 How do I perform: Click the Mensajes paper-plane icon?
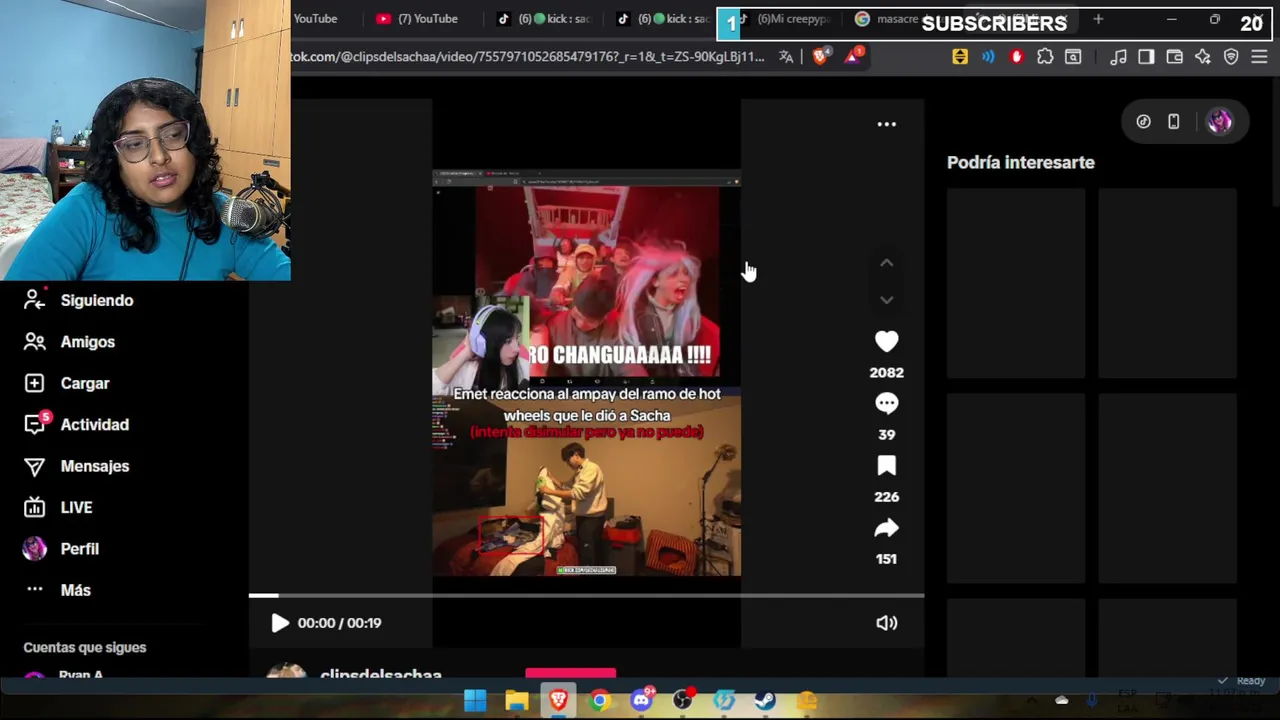click(x=35, y=466)
